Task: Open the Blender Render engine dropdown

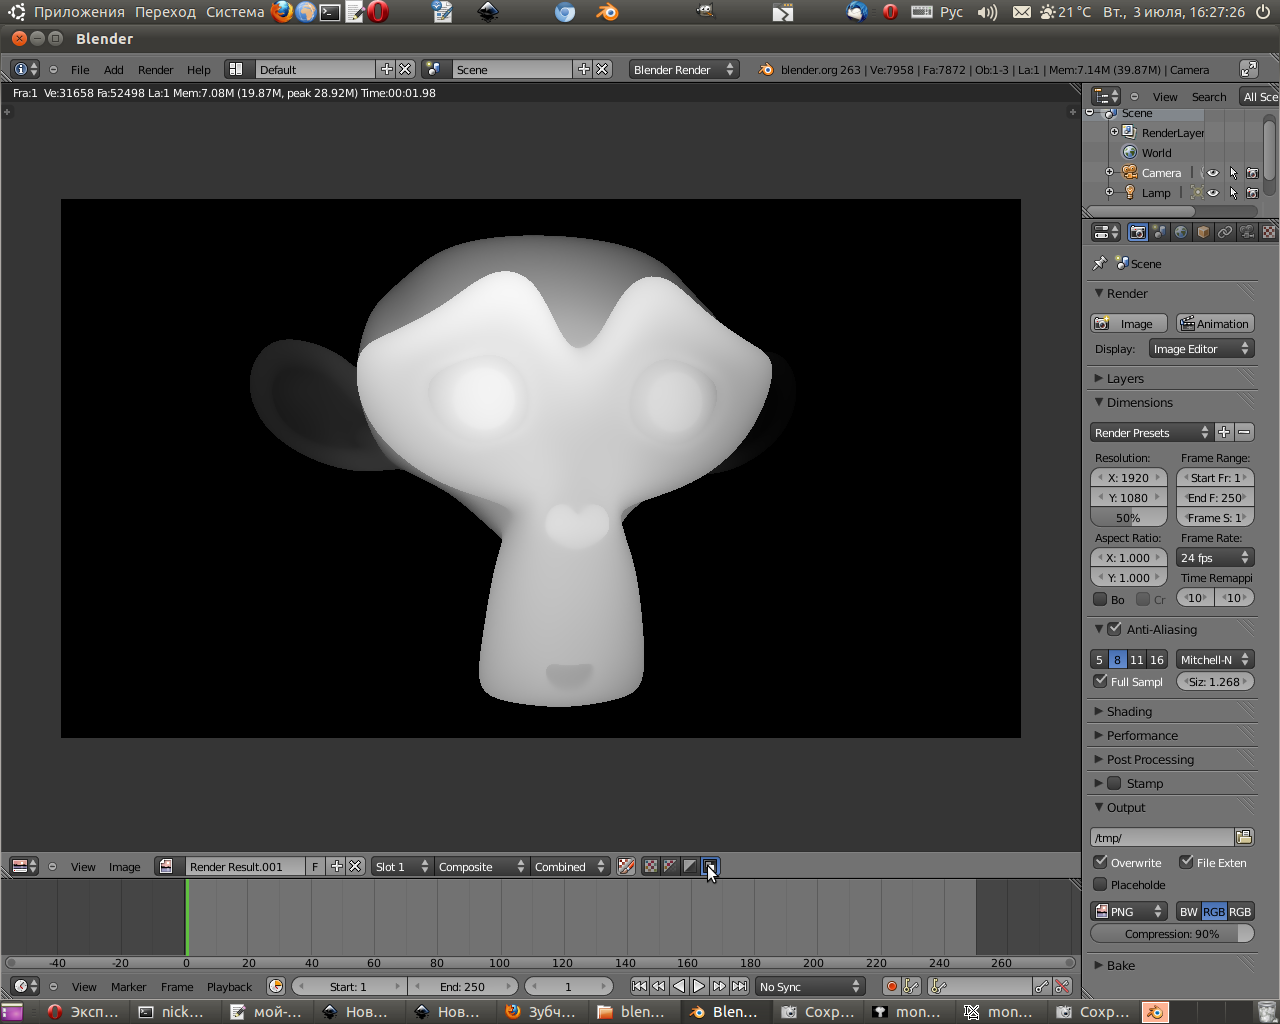Action: click(x=684, y=69)
